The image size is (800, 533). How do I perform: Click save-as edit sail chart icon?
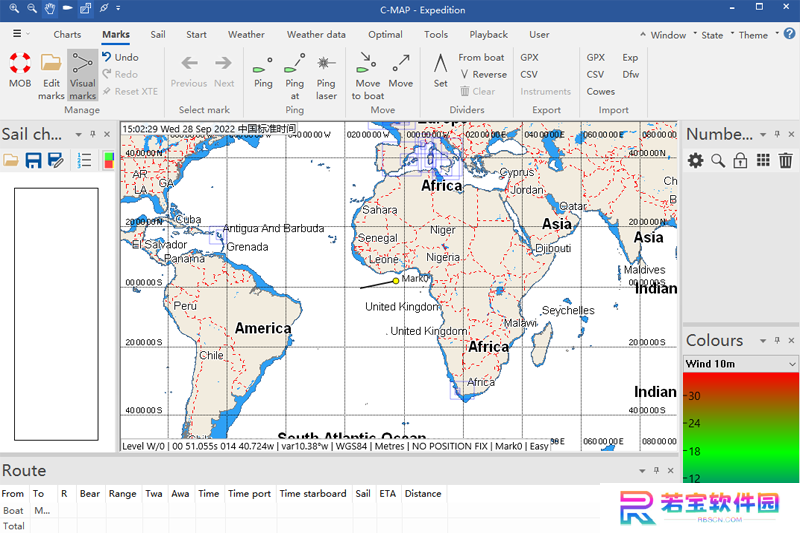(55, 160)
